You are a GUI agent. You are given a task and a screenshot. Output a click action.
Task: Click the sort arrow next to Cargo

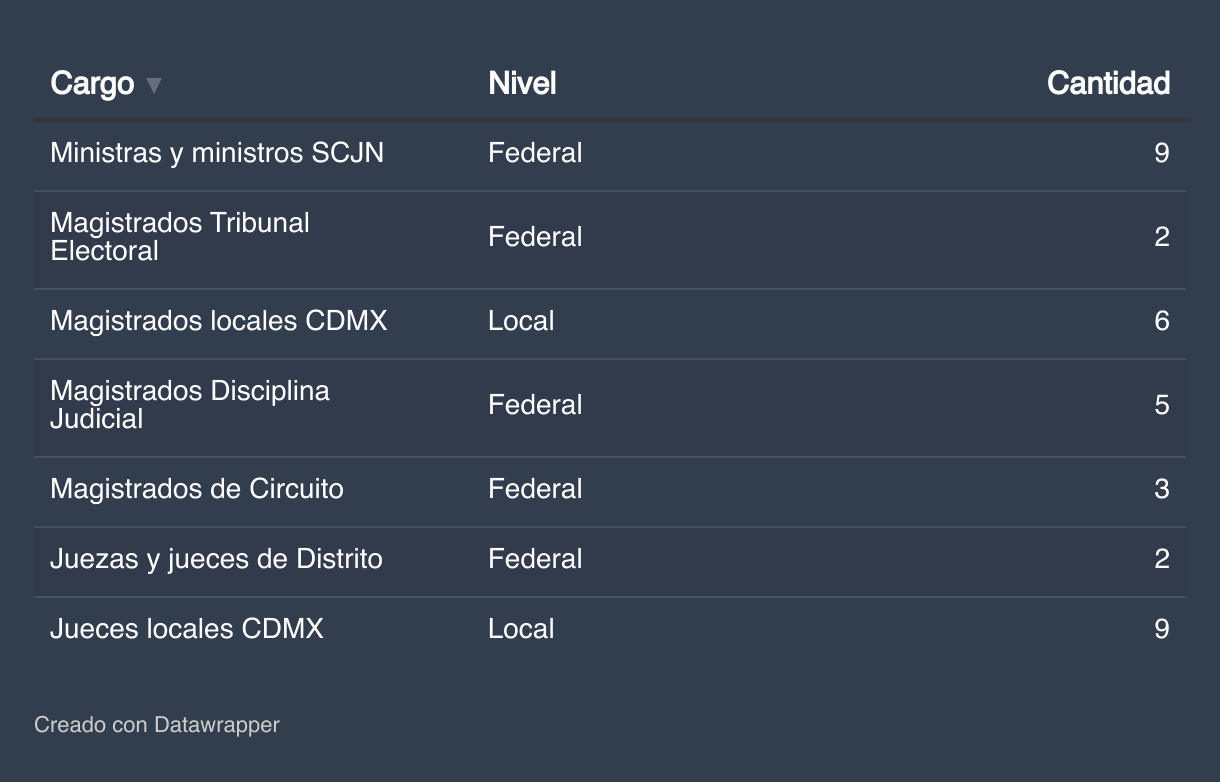tap(153, 85)
